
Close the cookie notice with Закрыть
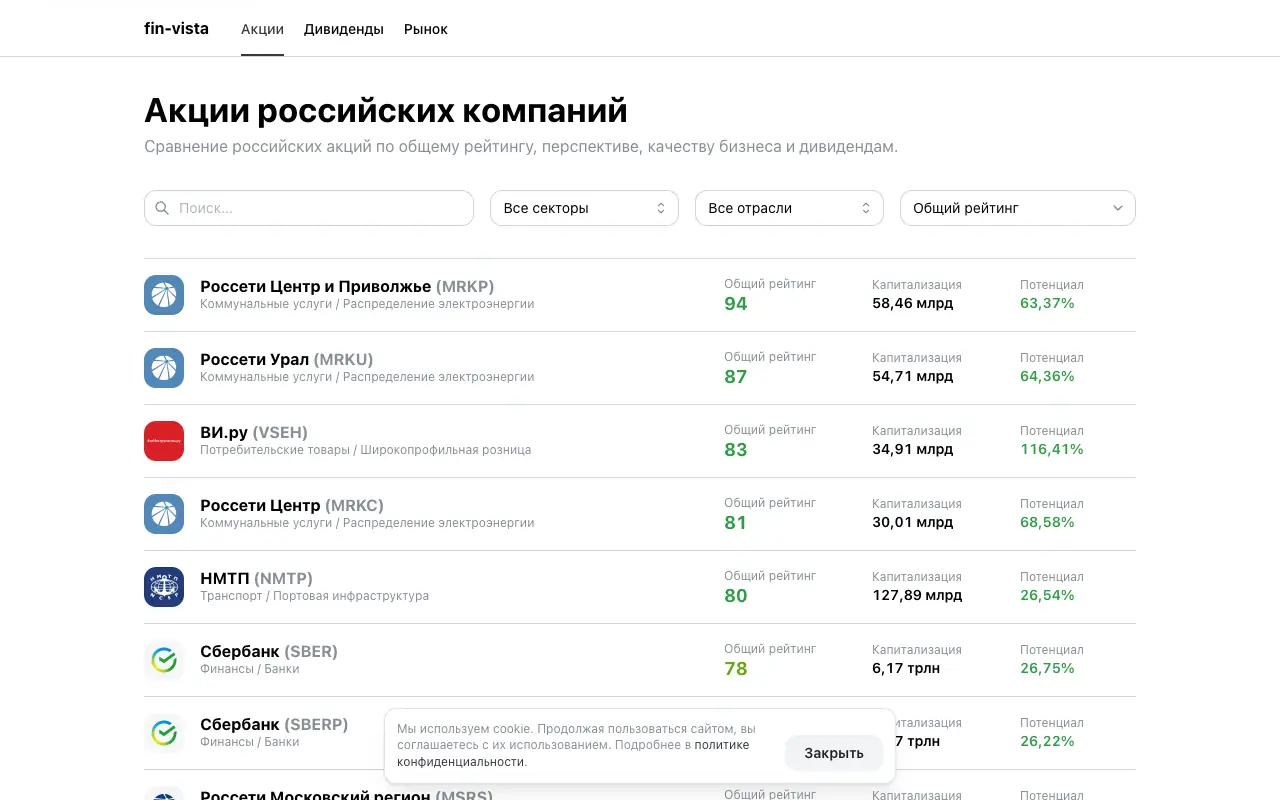coord(834,753)
